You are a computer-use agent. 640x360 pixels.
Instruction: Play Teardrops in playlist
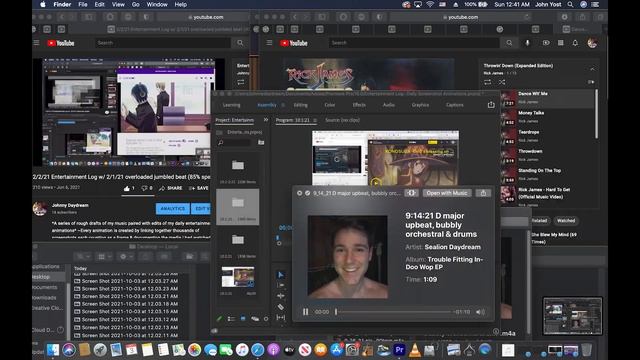(548, 136)
